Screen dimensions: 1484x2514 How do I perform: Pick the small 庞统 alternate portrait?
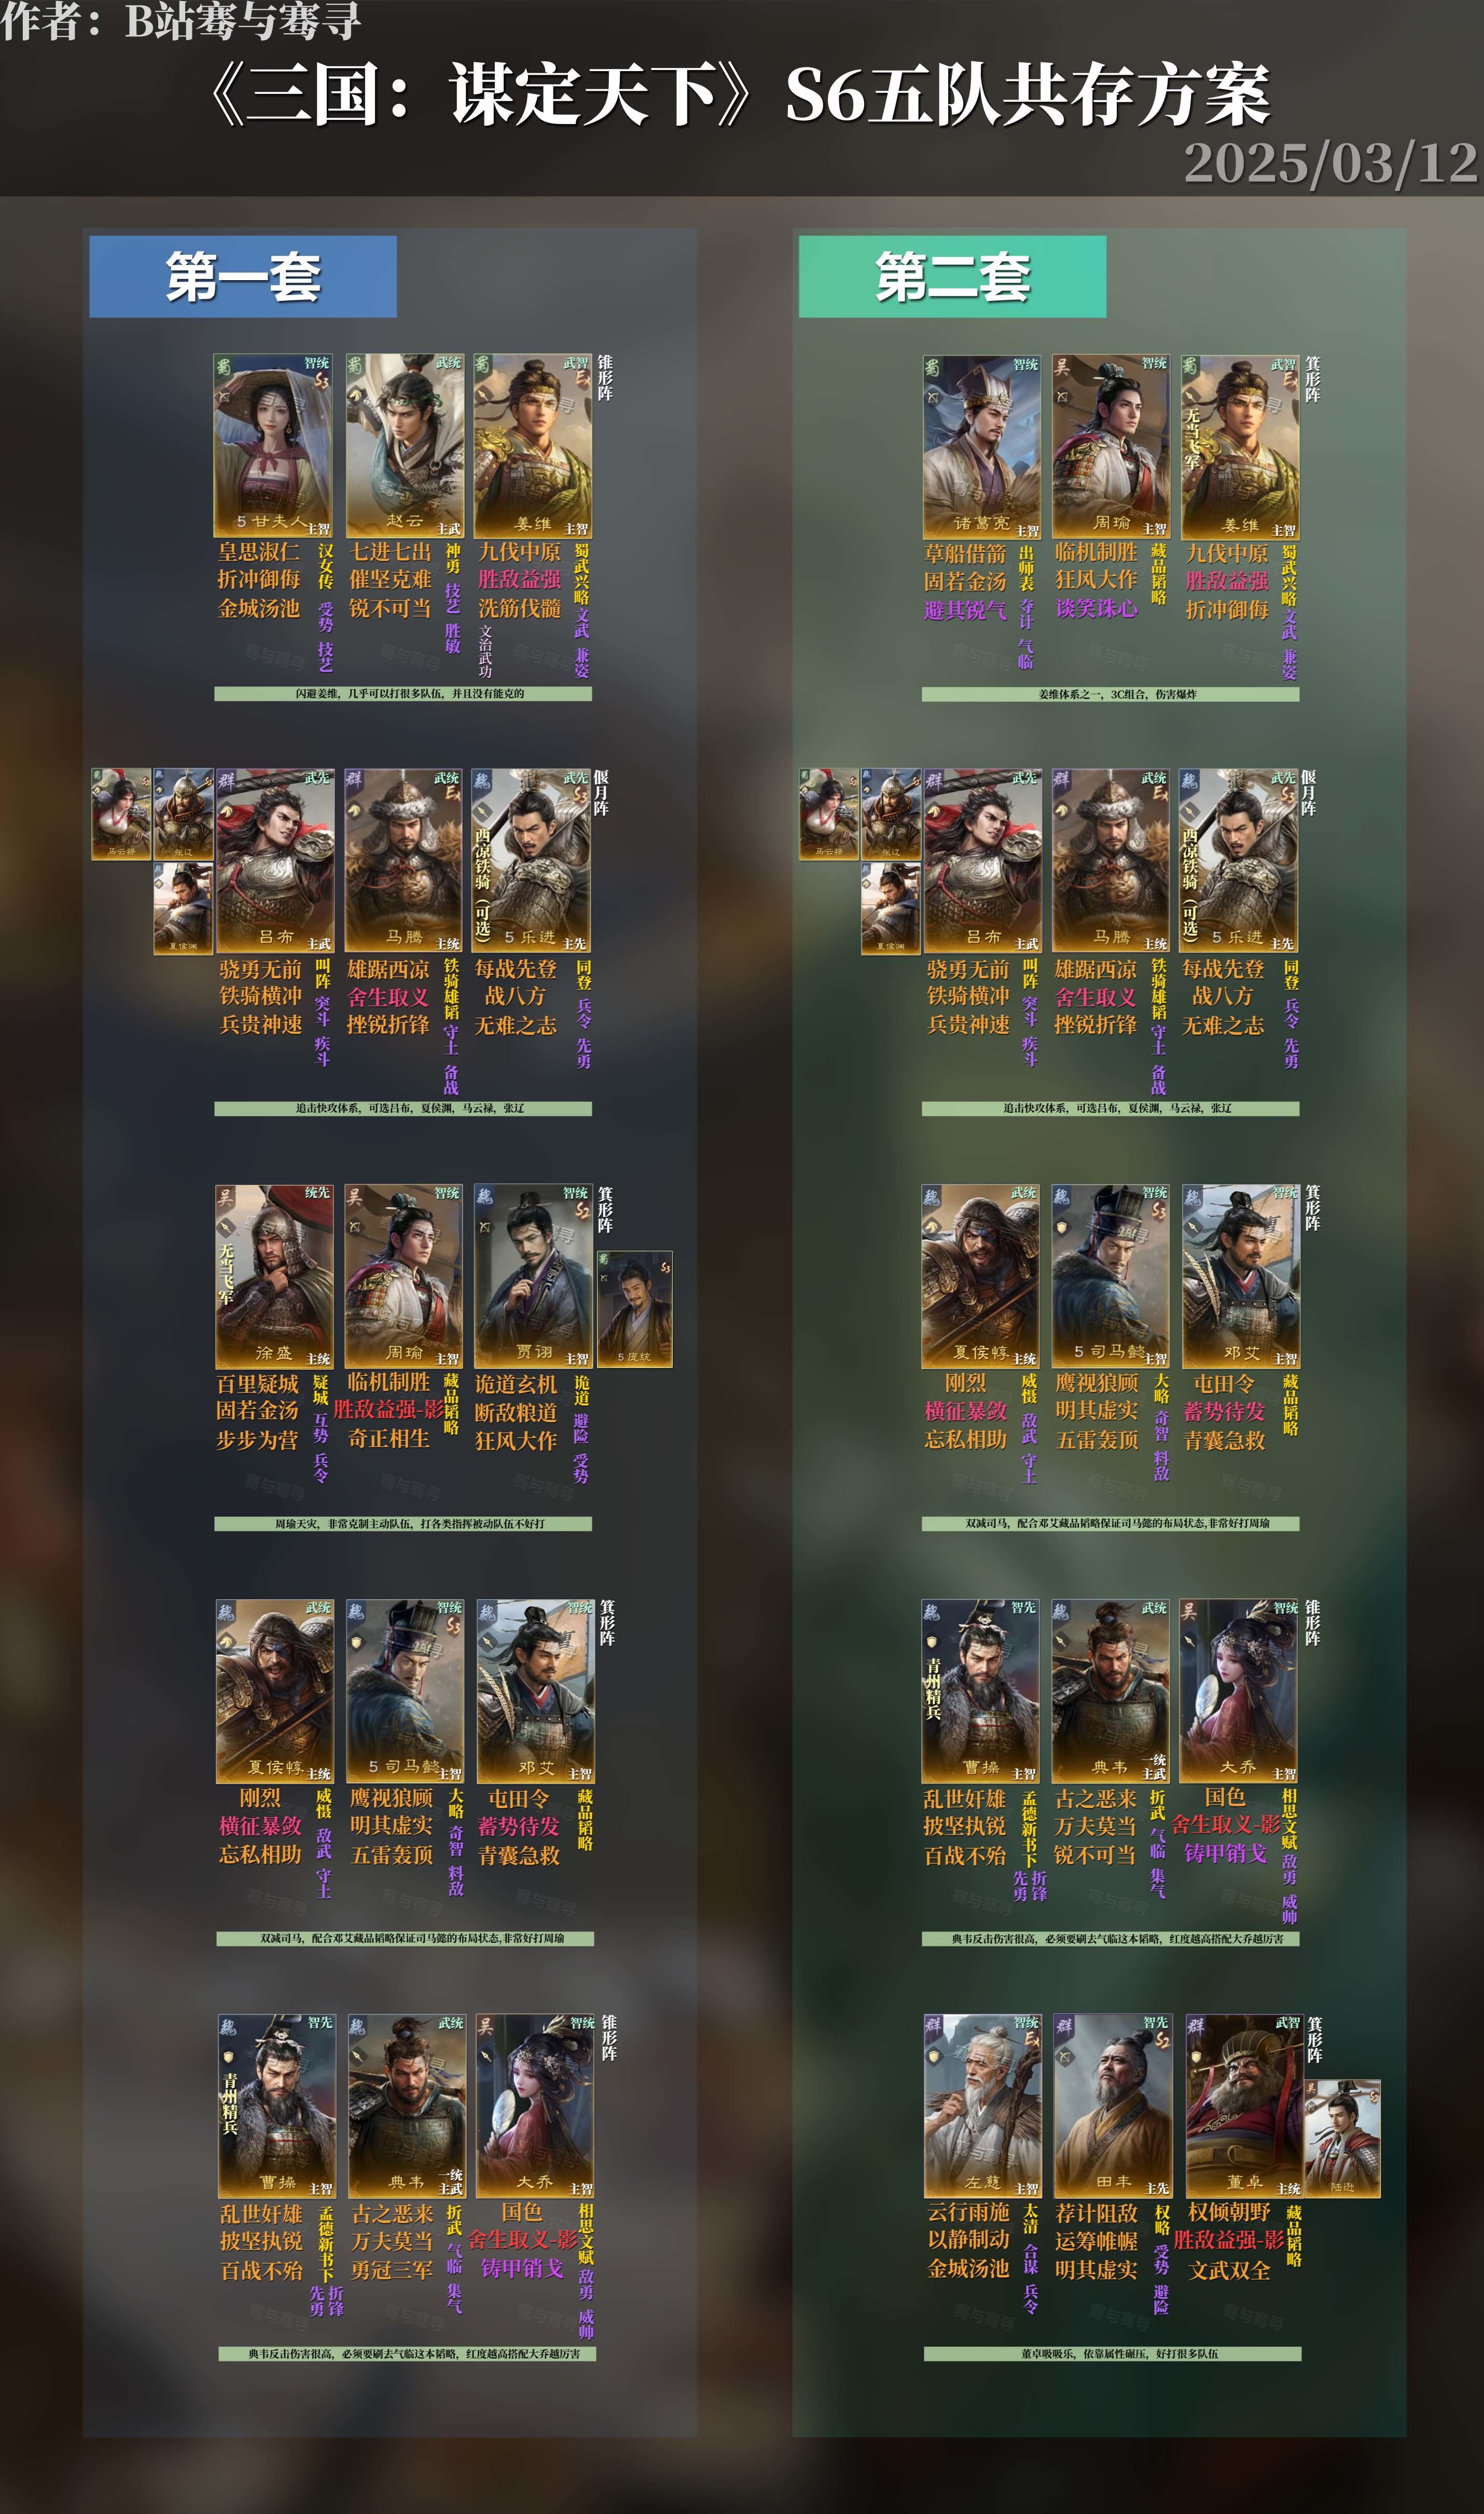[635, 1309]
